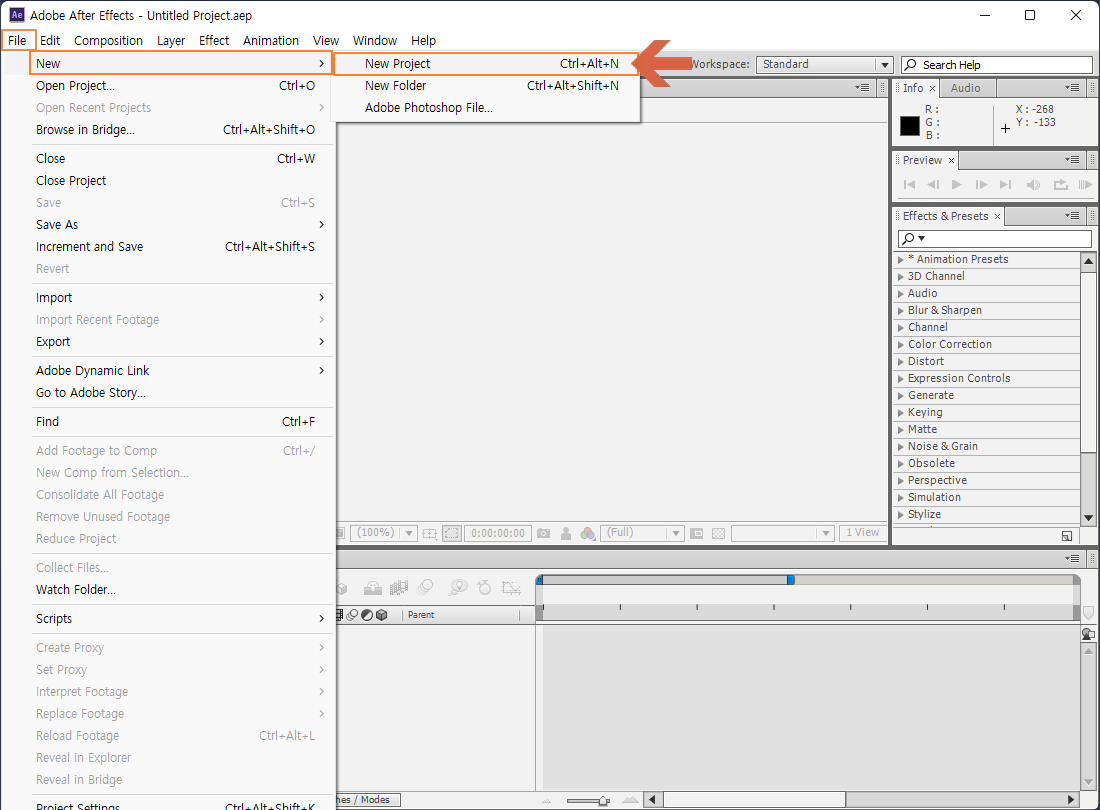Open the Preview panel options menu icon
This screenshot has height=810, width=1100.
(x=1072, y=160)
